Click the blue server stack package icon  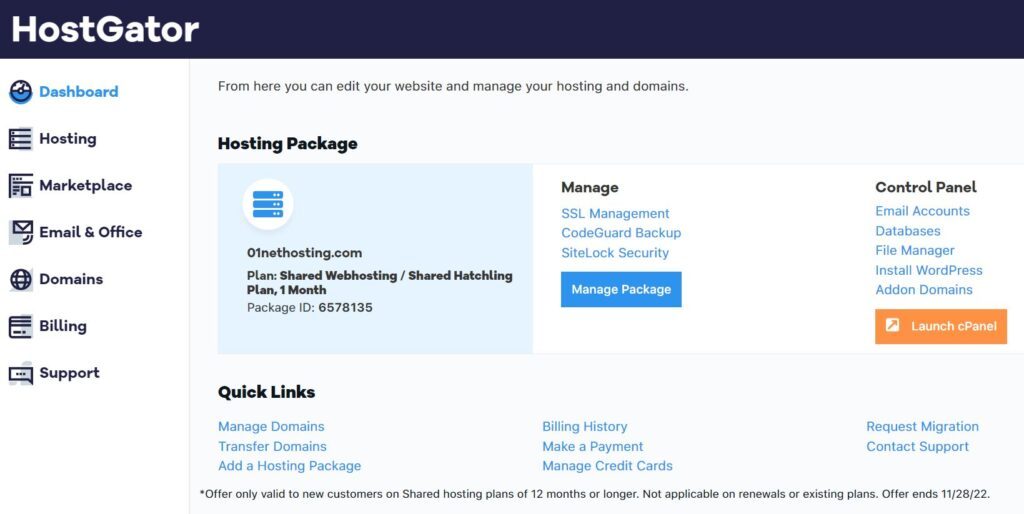tap(268, 204)
